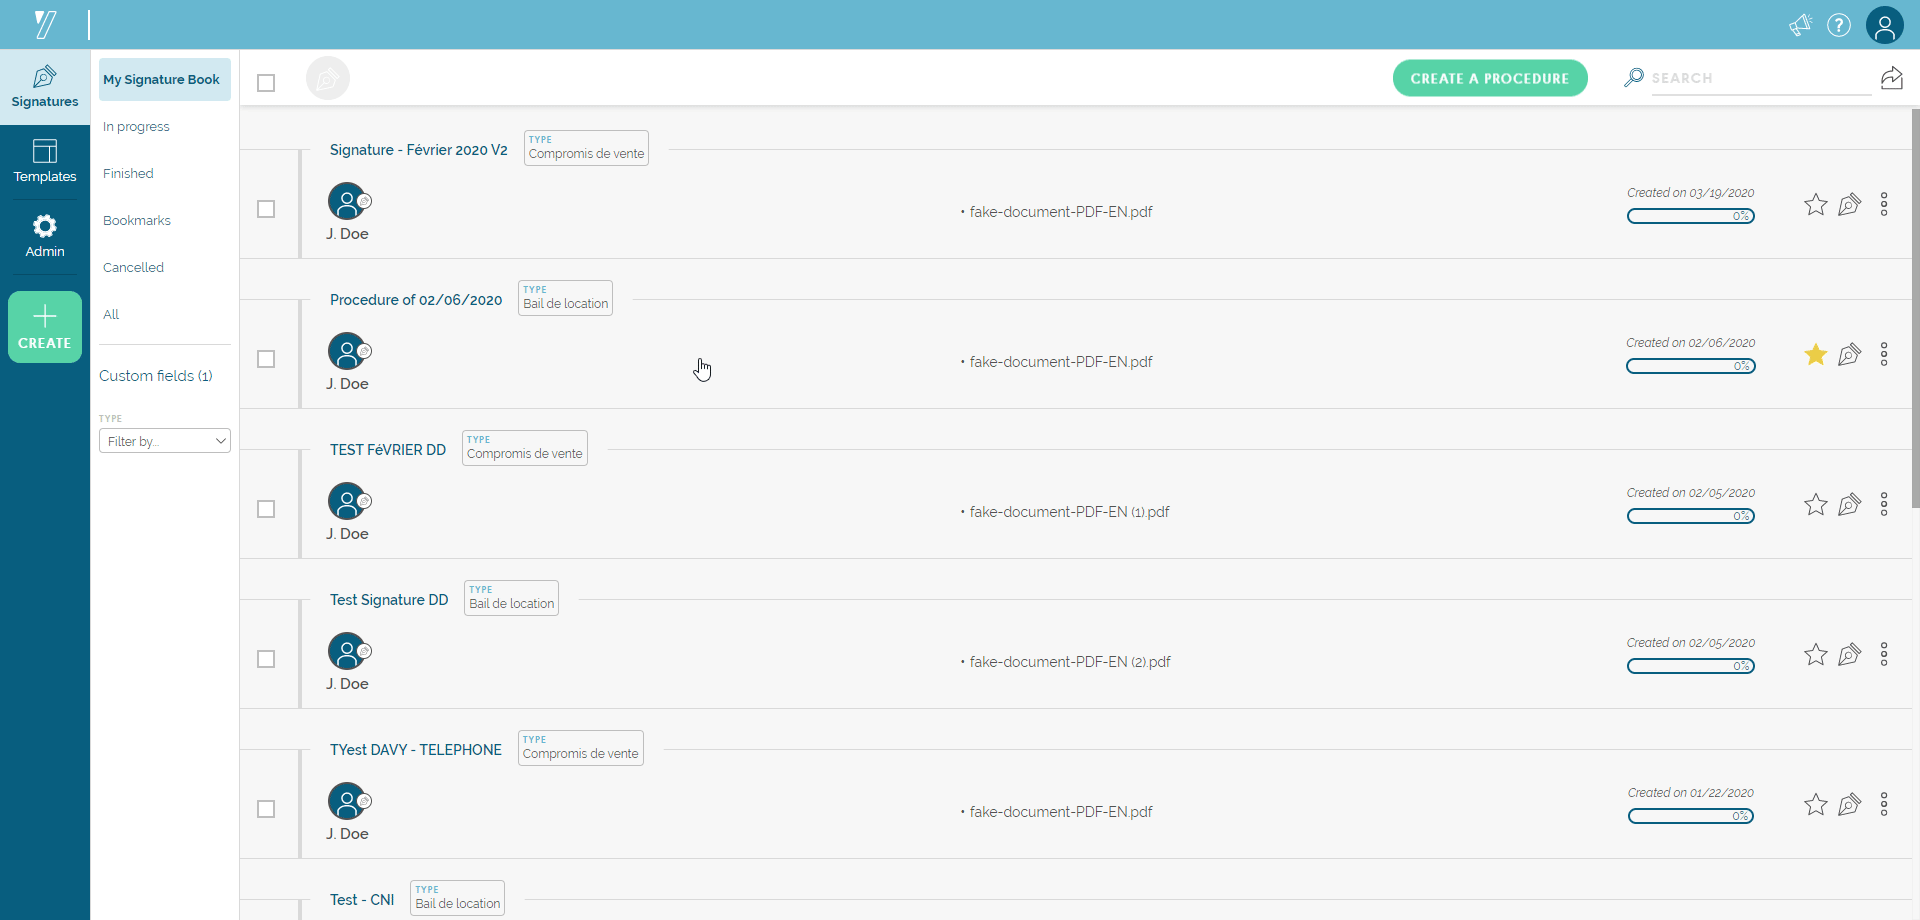Viewport: 1920px width, 920px height.
Task: Open the Type 'Filter by...' dropdown
Action: 165,441
